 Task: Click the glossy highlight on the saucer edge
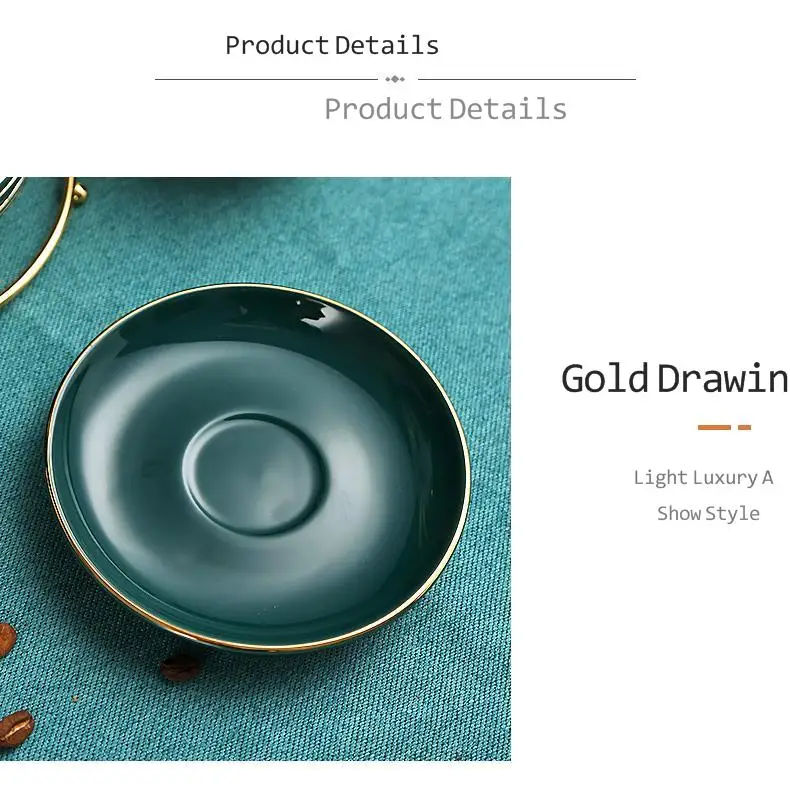(311, 310)
